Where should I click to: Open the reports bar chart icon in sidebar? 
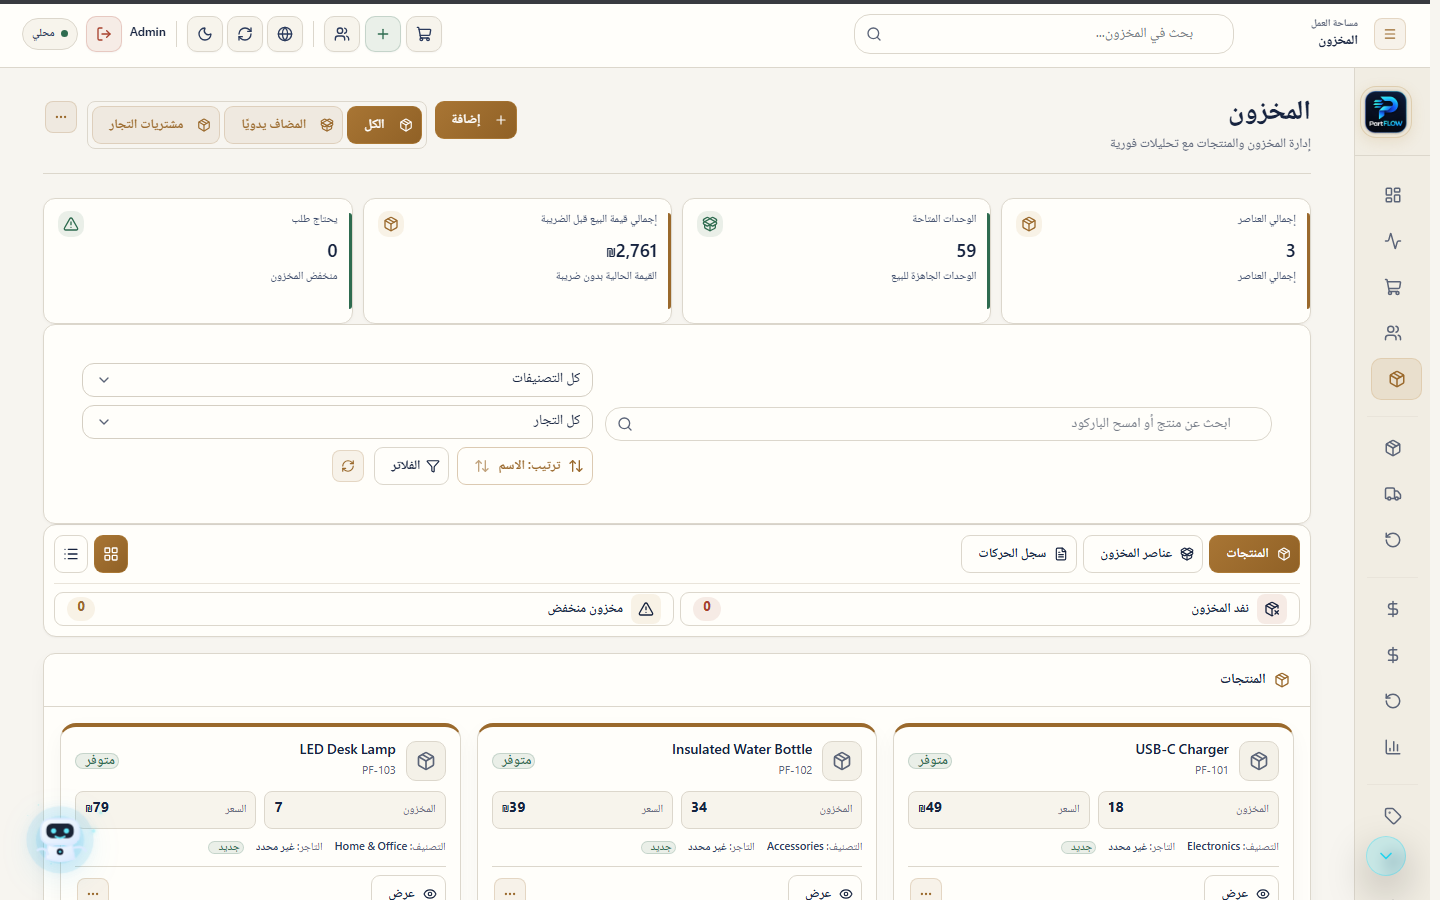coord(1393,747)
